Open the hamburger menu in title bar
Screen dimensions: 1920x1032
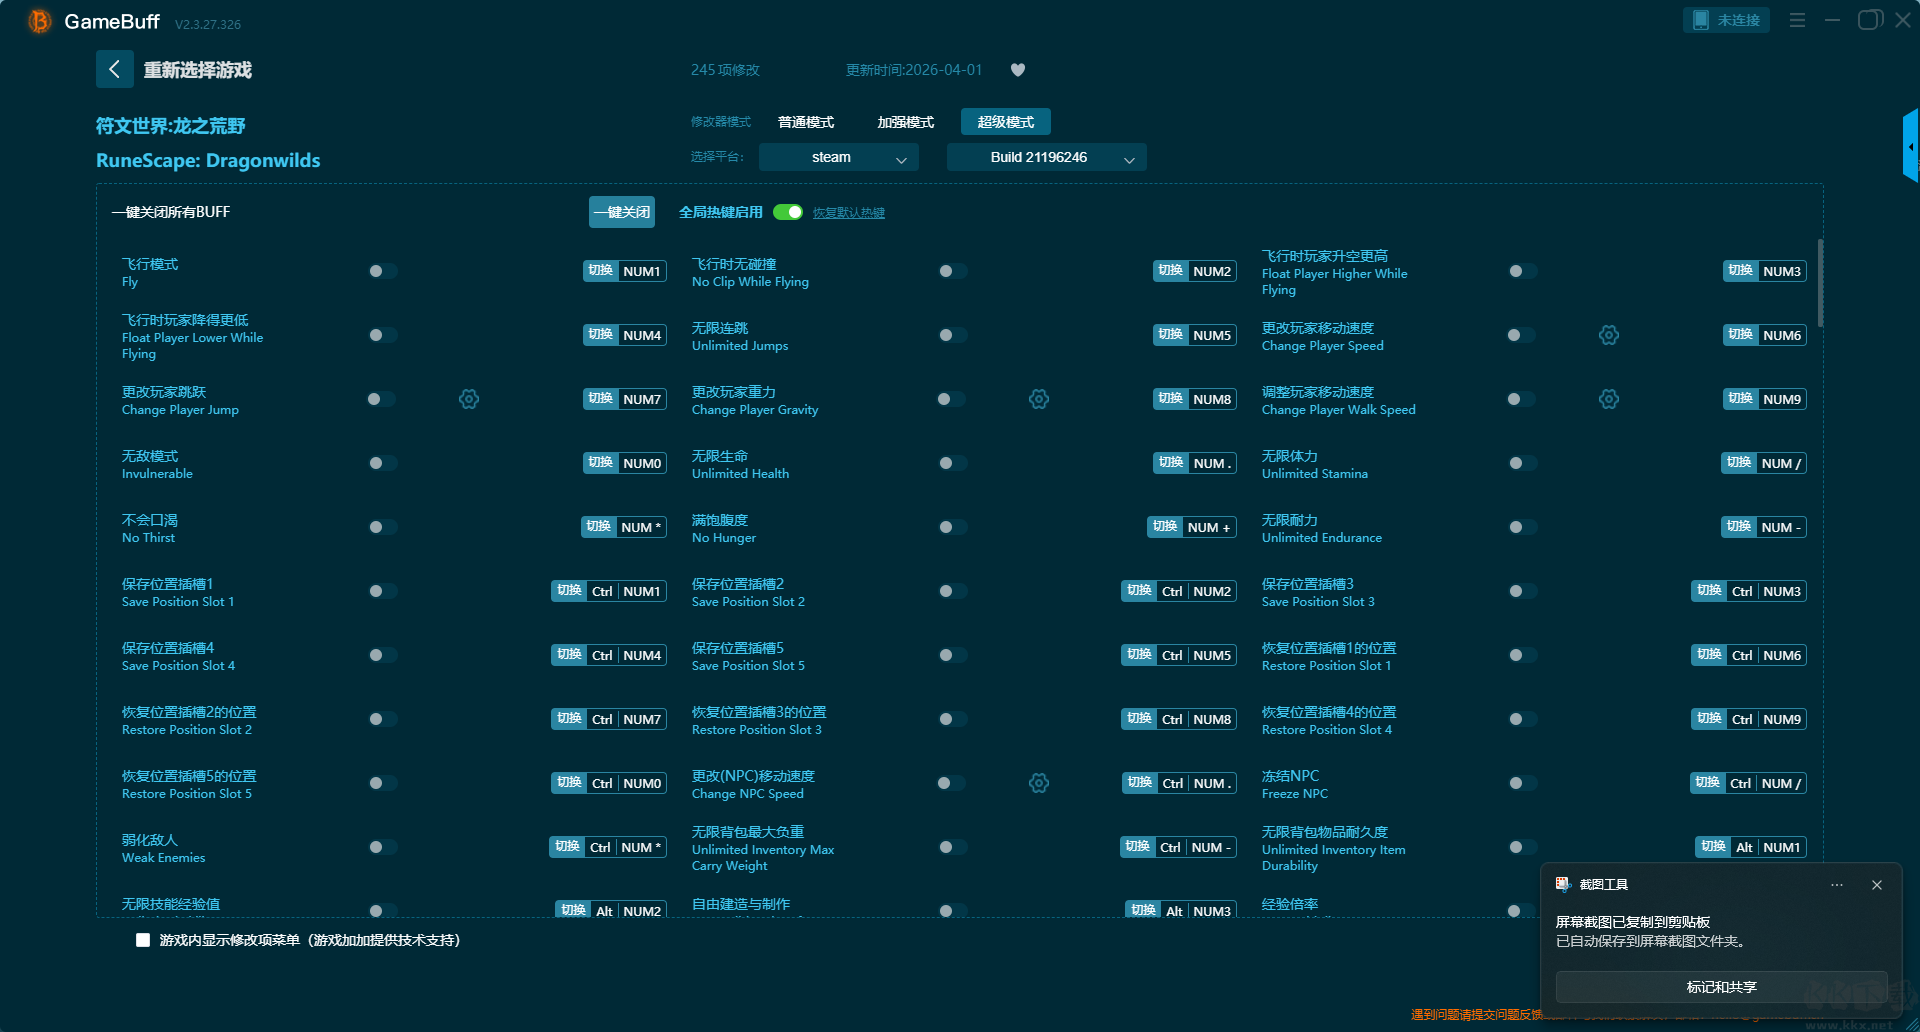click(1797, 20)
